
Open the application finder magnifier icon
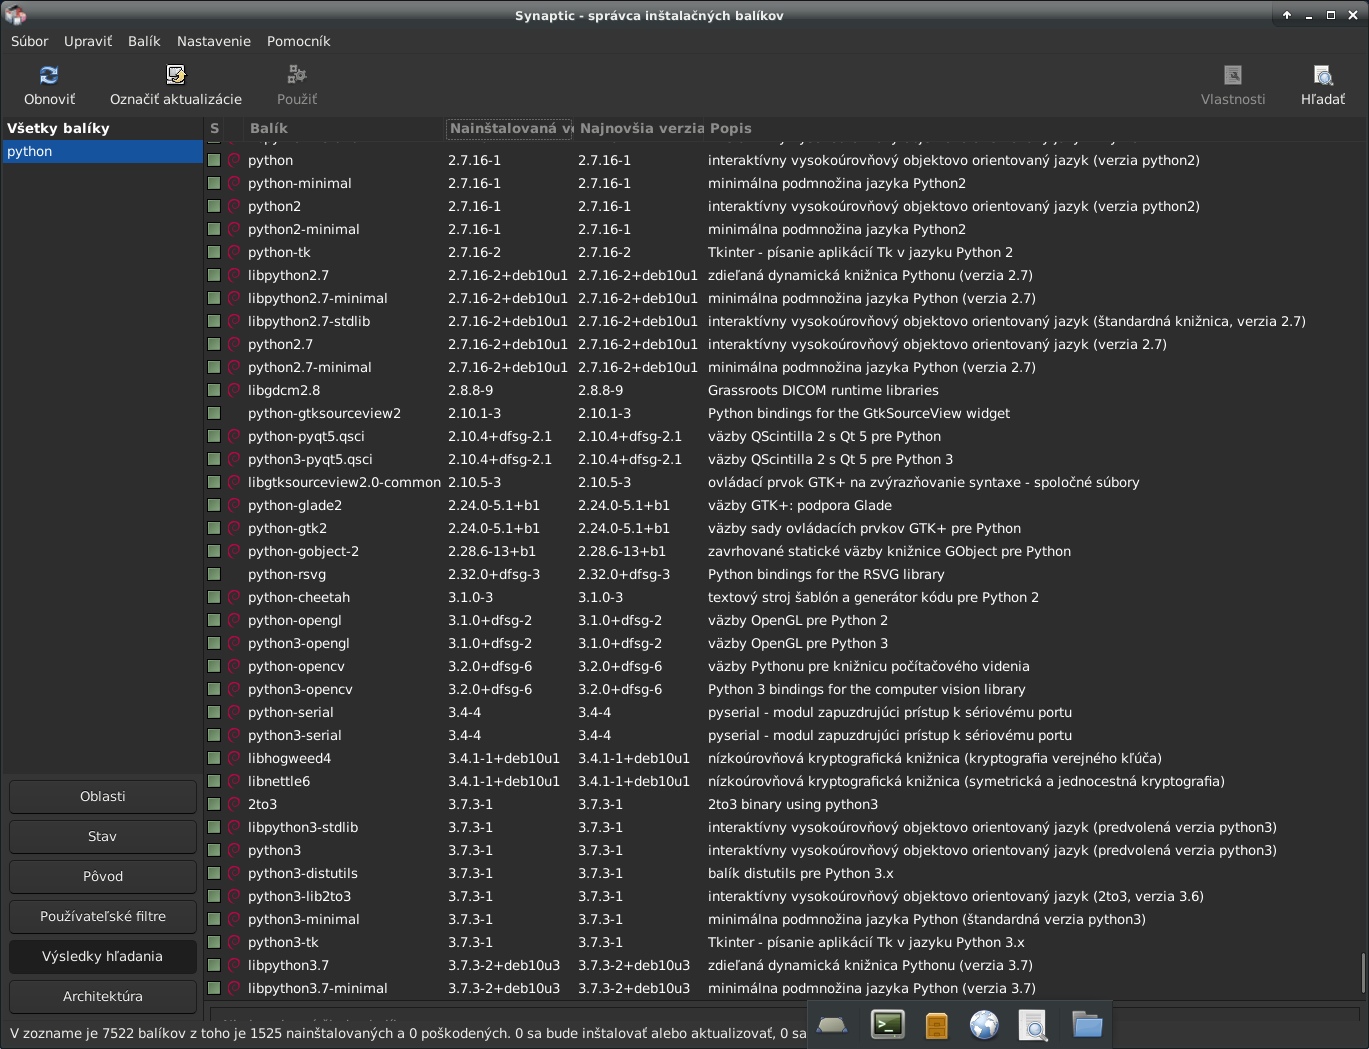1033,1025
